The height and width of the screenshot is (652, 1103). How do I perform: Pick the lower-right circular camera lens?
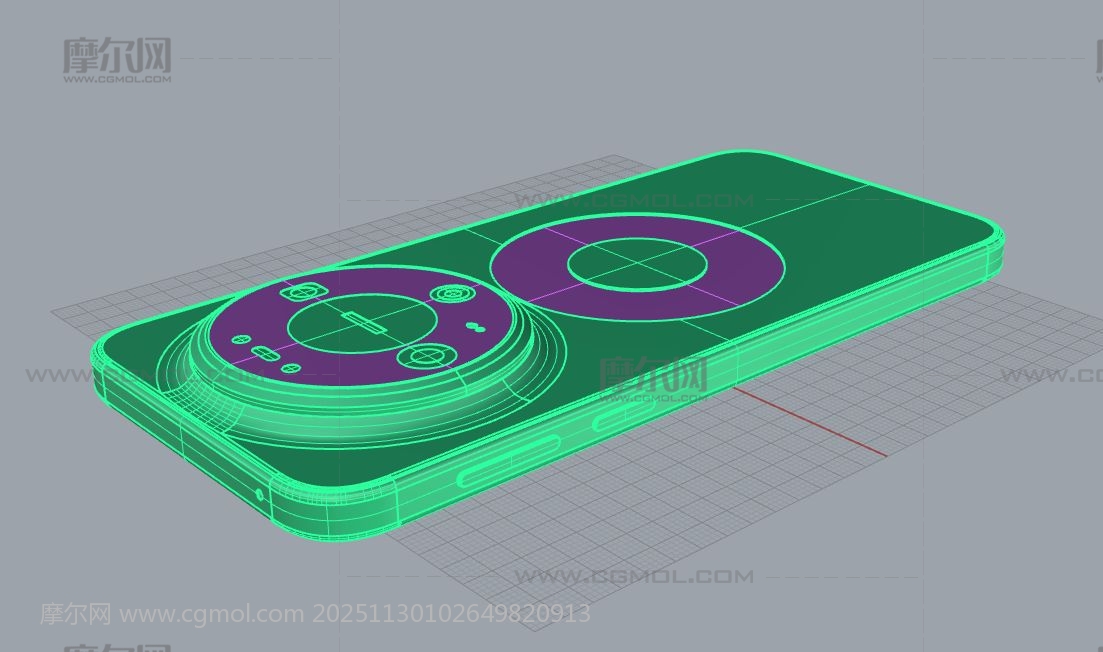click(x=425, y=356)
